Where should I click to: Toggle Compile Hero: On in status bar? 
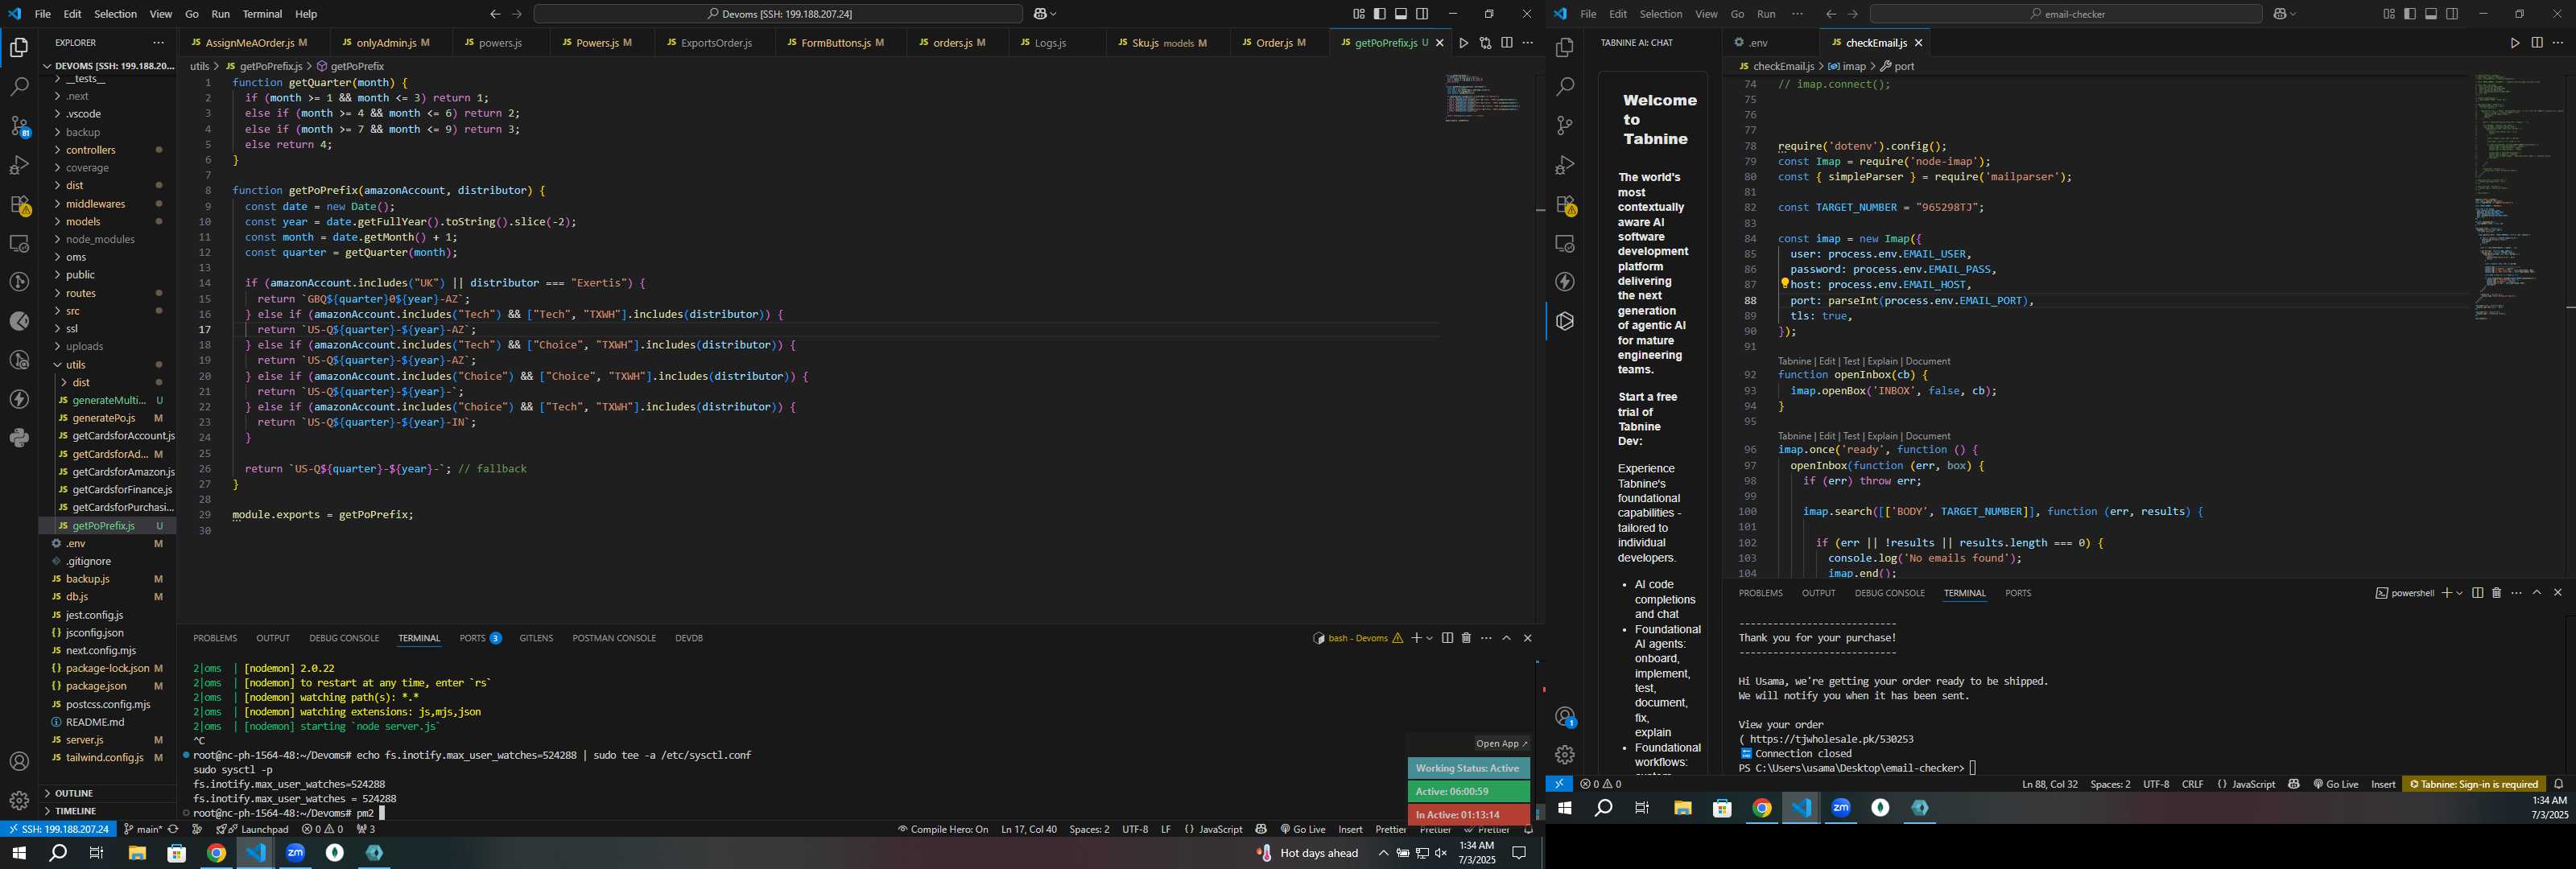click(943, 829)
